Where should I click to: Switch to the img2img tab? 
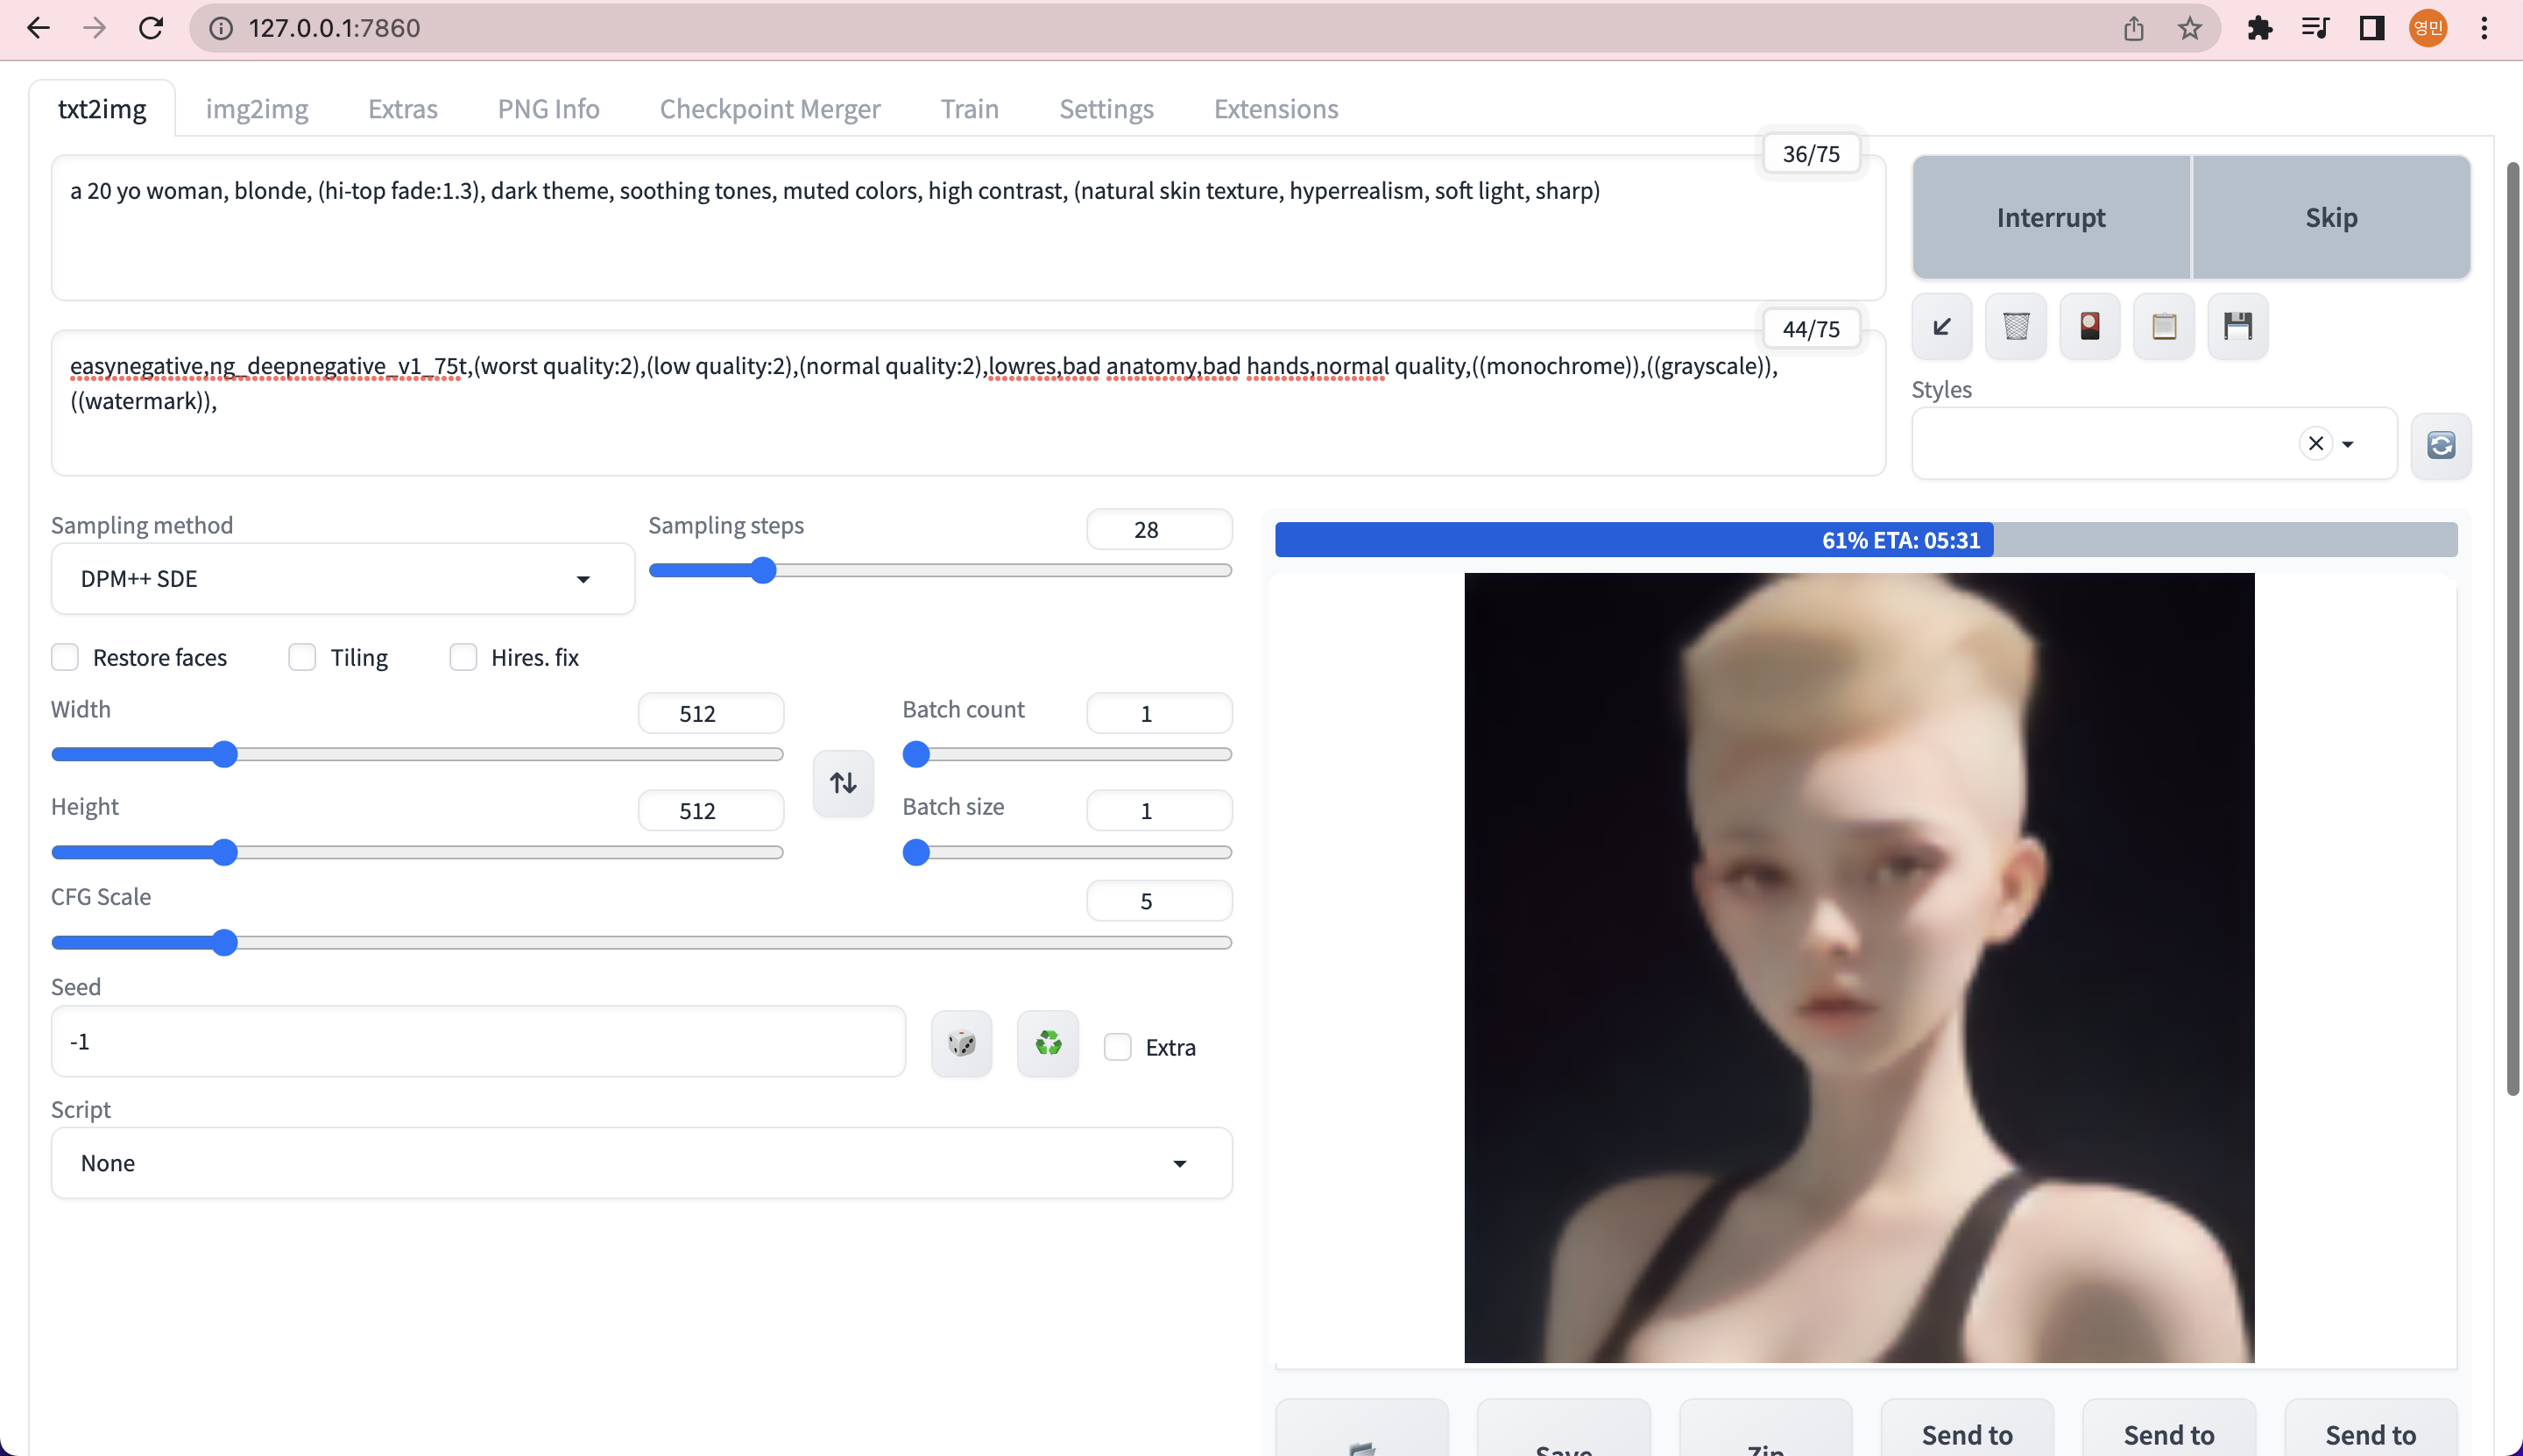click(x=257, y=109)
